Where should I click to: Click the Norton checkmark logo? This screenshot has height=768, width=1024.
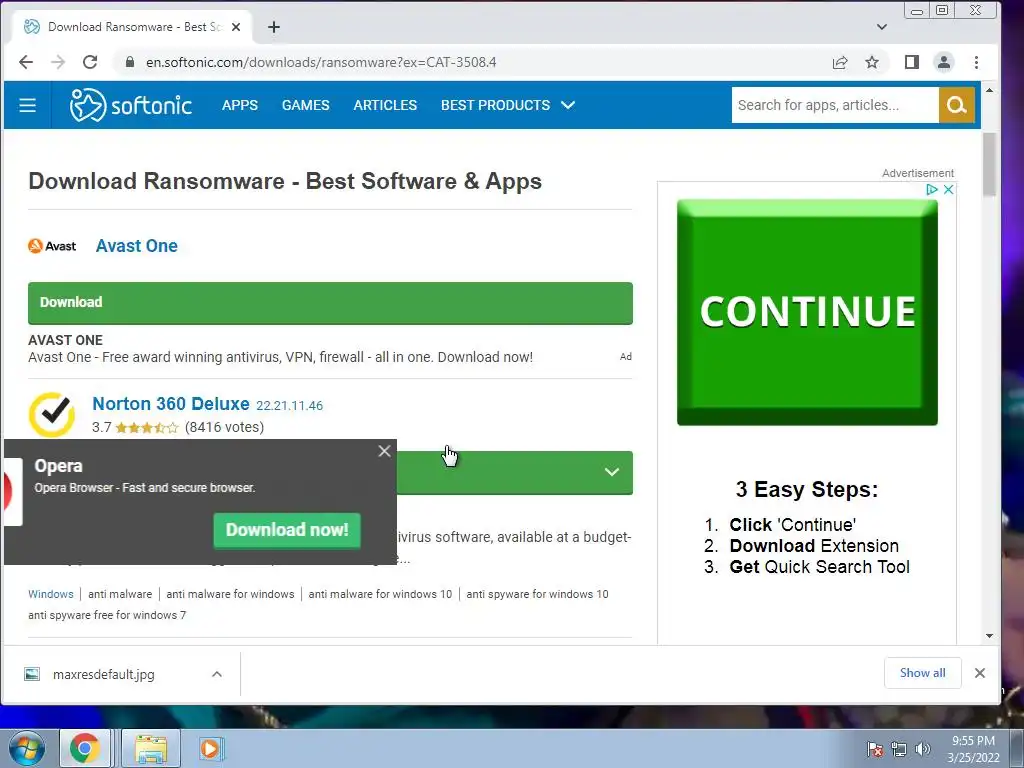(x=52, y=414)
